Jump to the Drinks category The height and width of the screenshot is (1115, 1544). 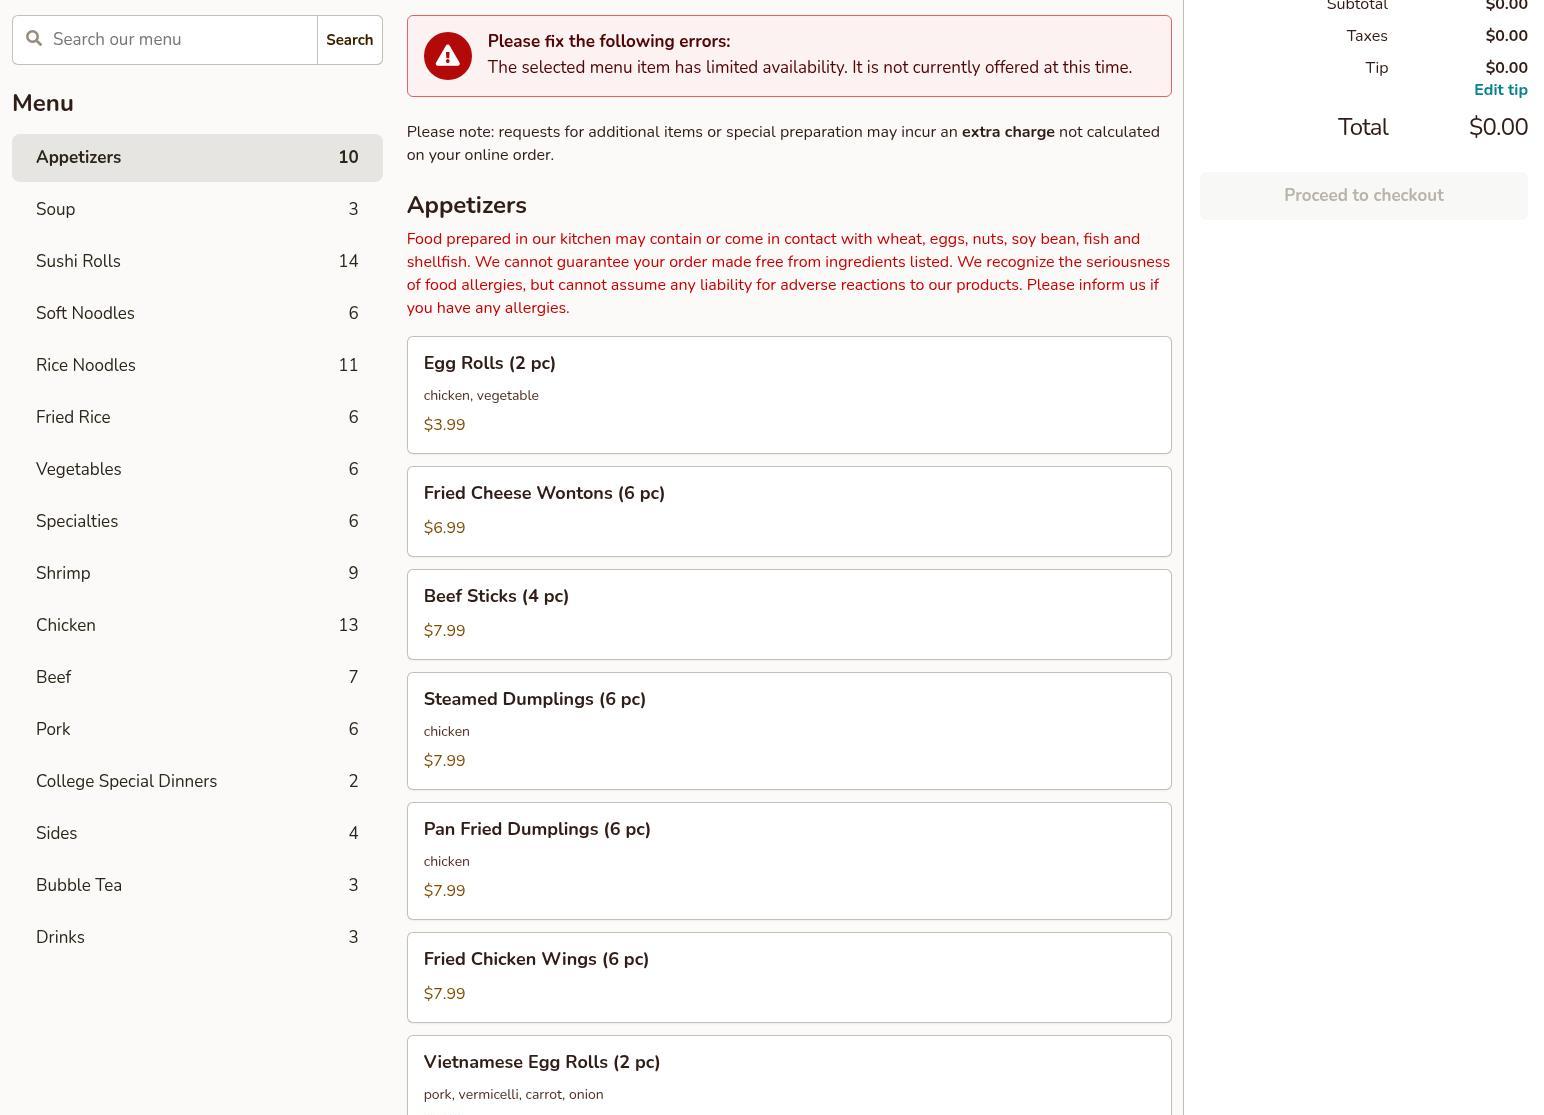click(197, 937)
